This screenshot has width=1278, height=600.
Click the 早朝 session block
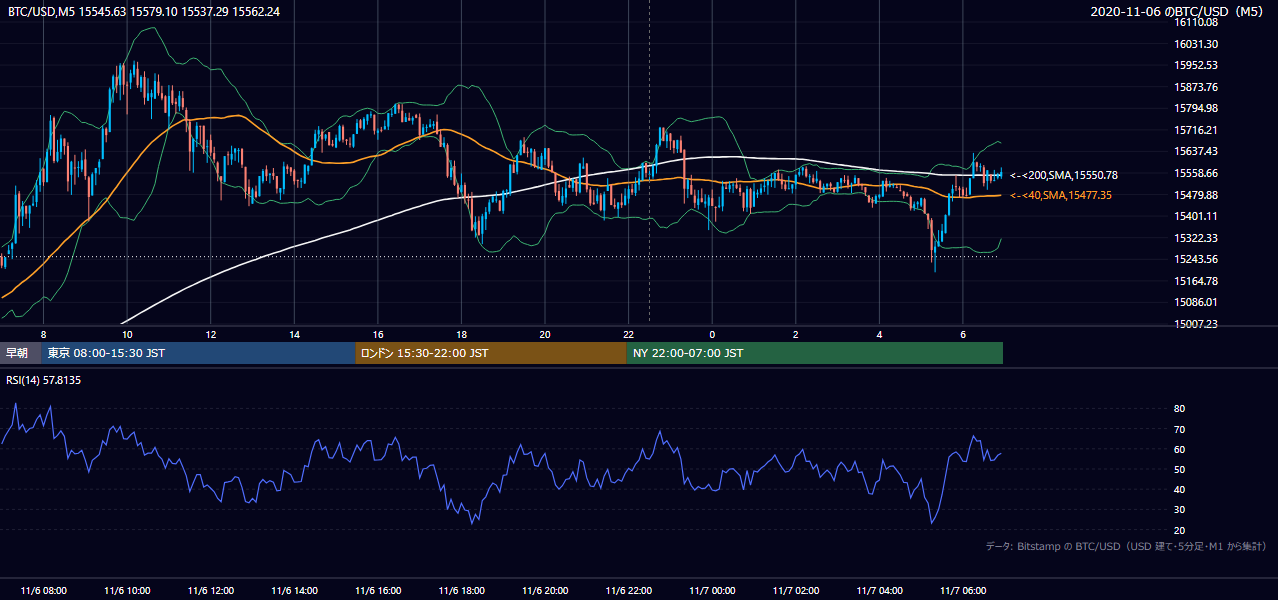coord(20,353)
